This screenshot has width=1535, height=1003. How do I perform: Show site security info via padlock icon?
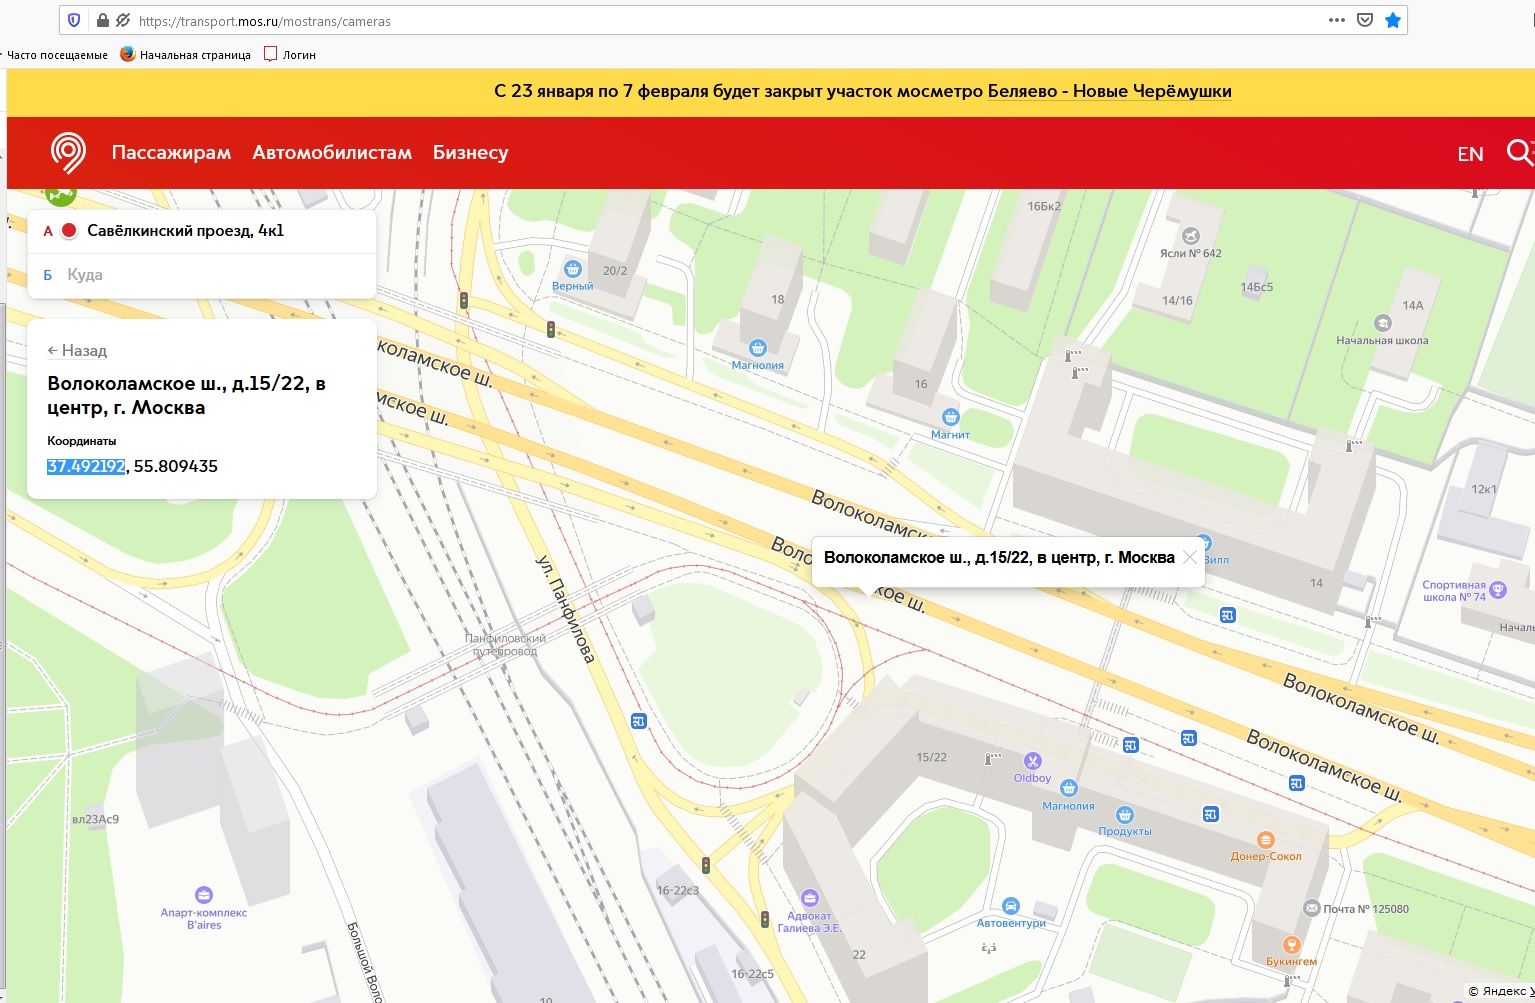(x=102, y=20)
